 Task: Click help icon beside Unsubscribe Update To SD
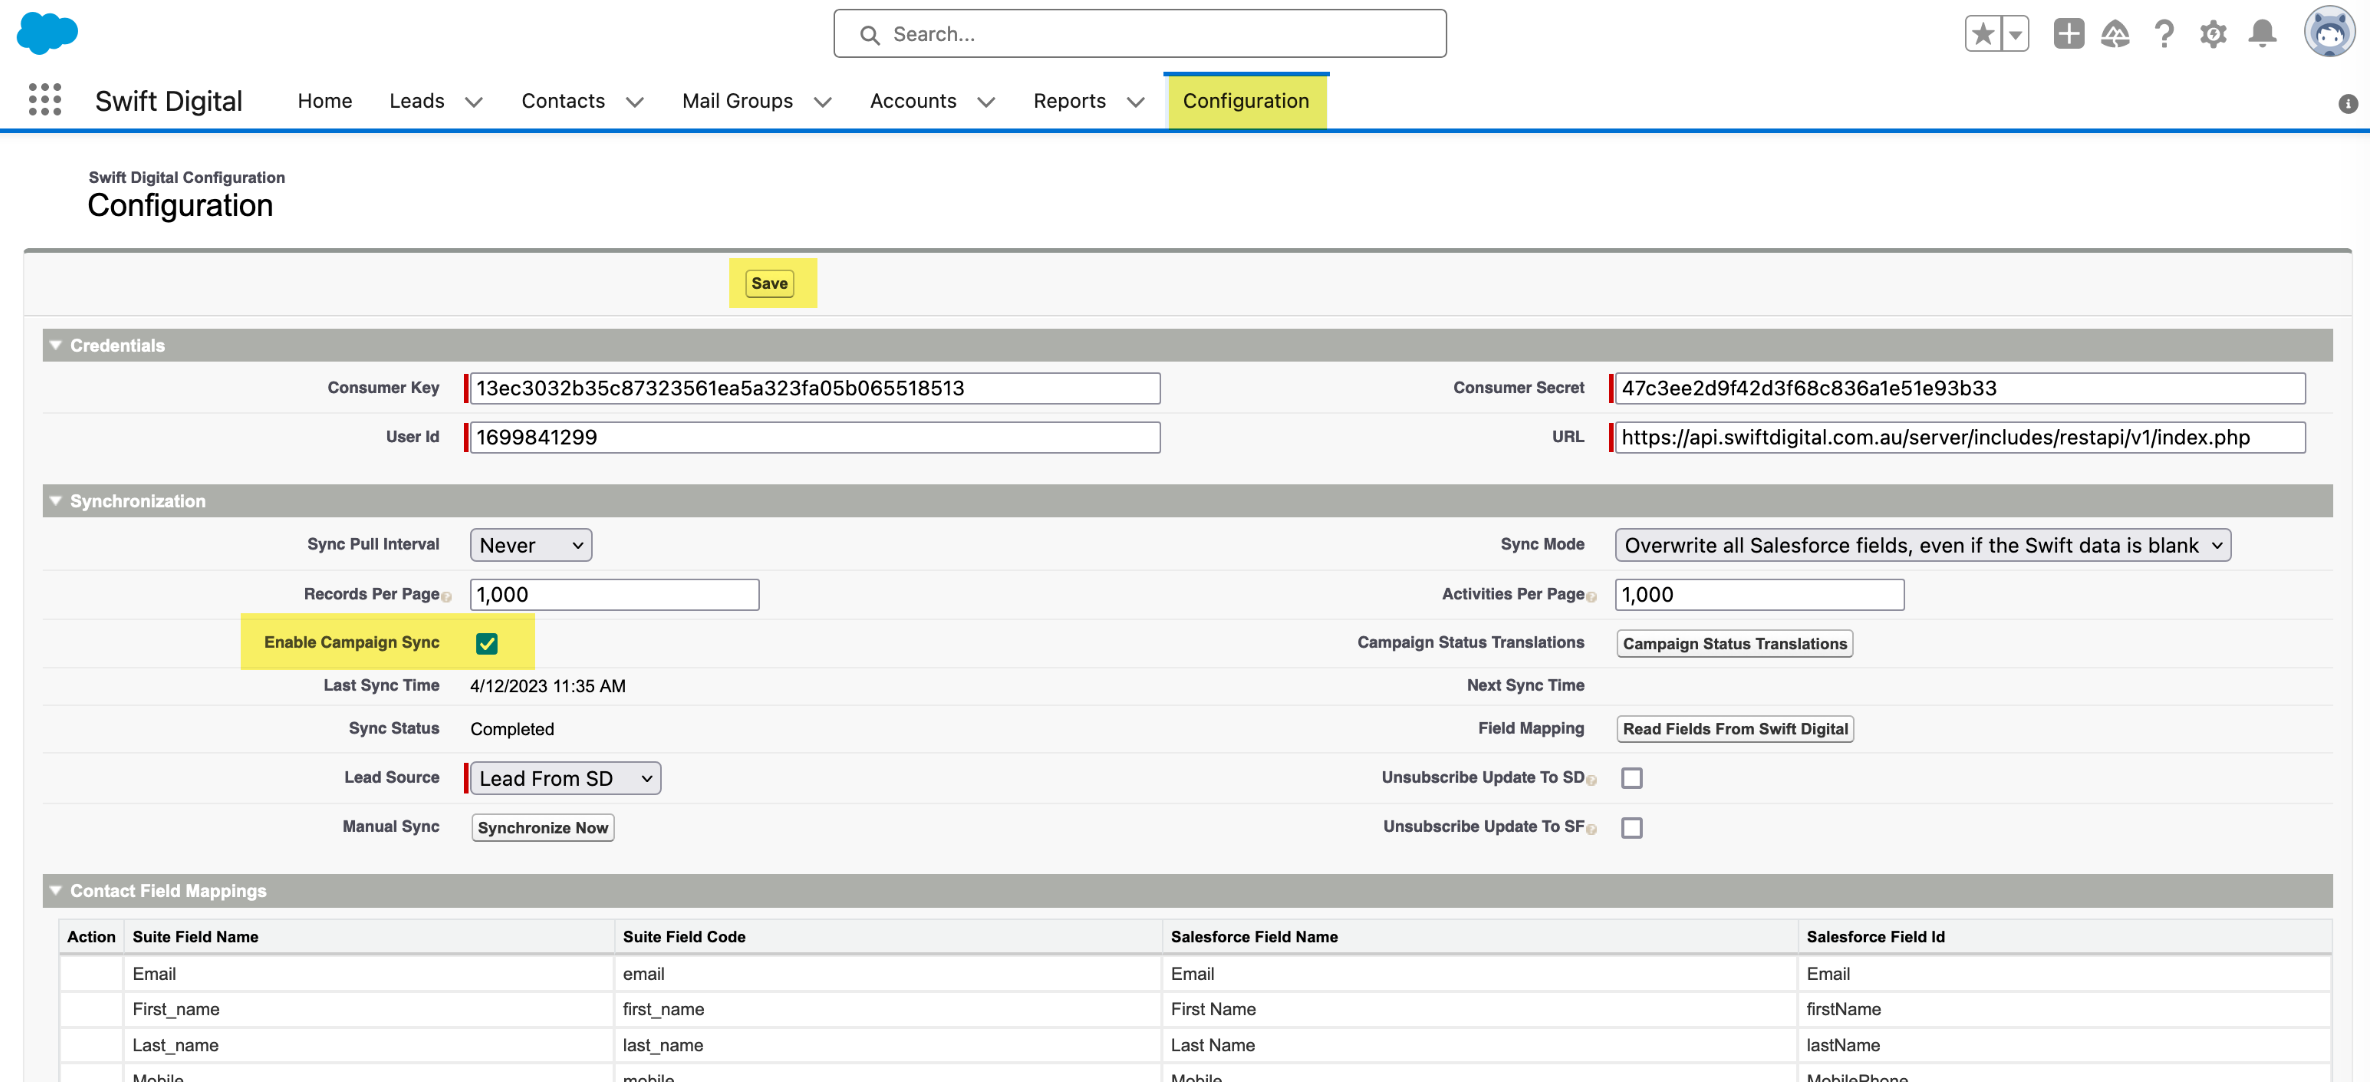[x=1591, y=780]
